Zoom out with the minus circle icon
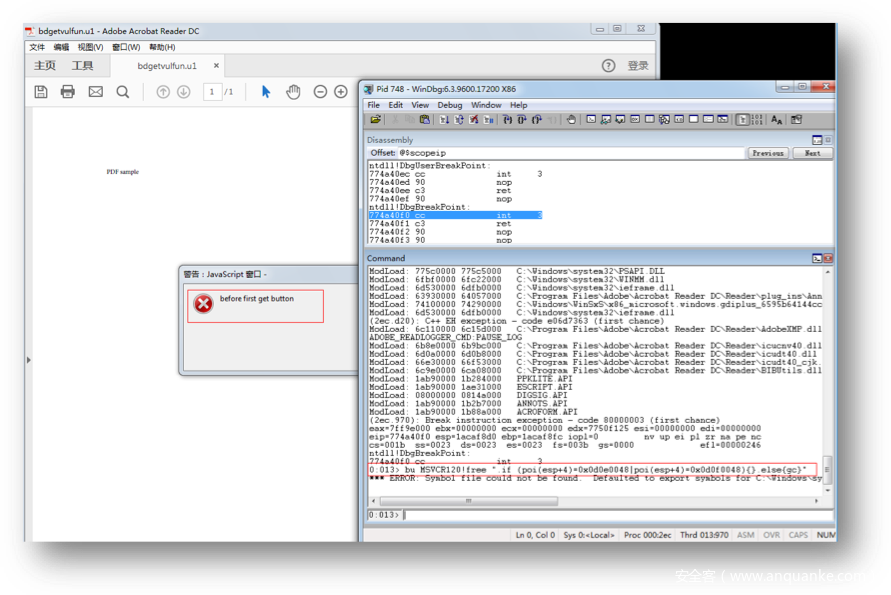 point(320,91)
